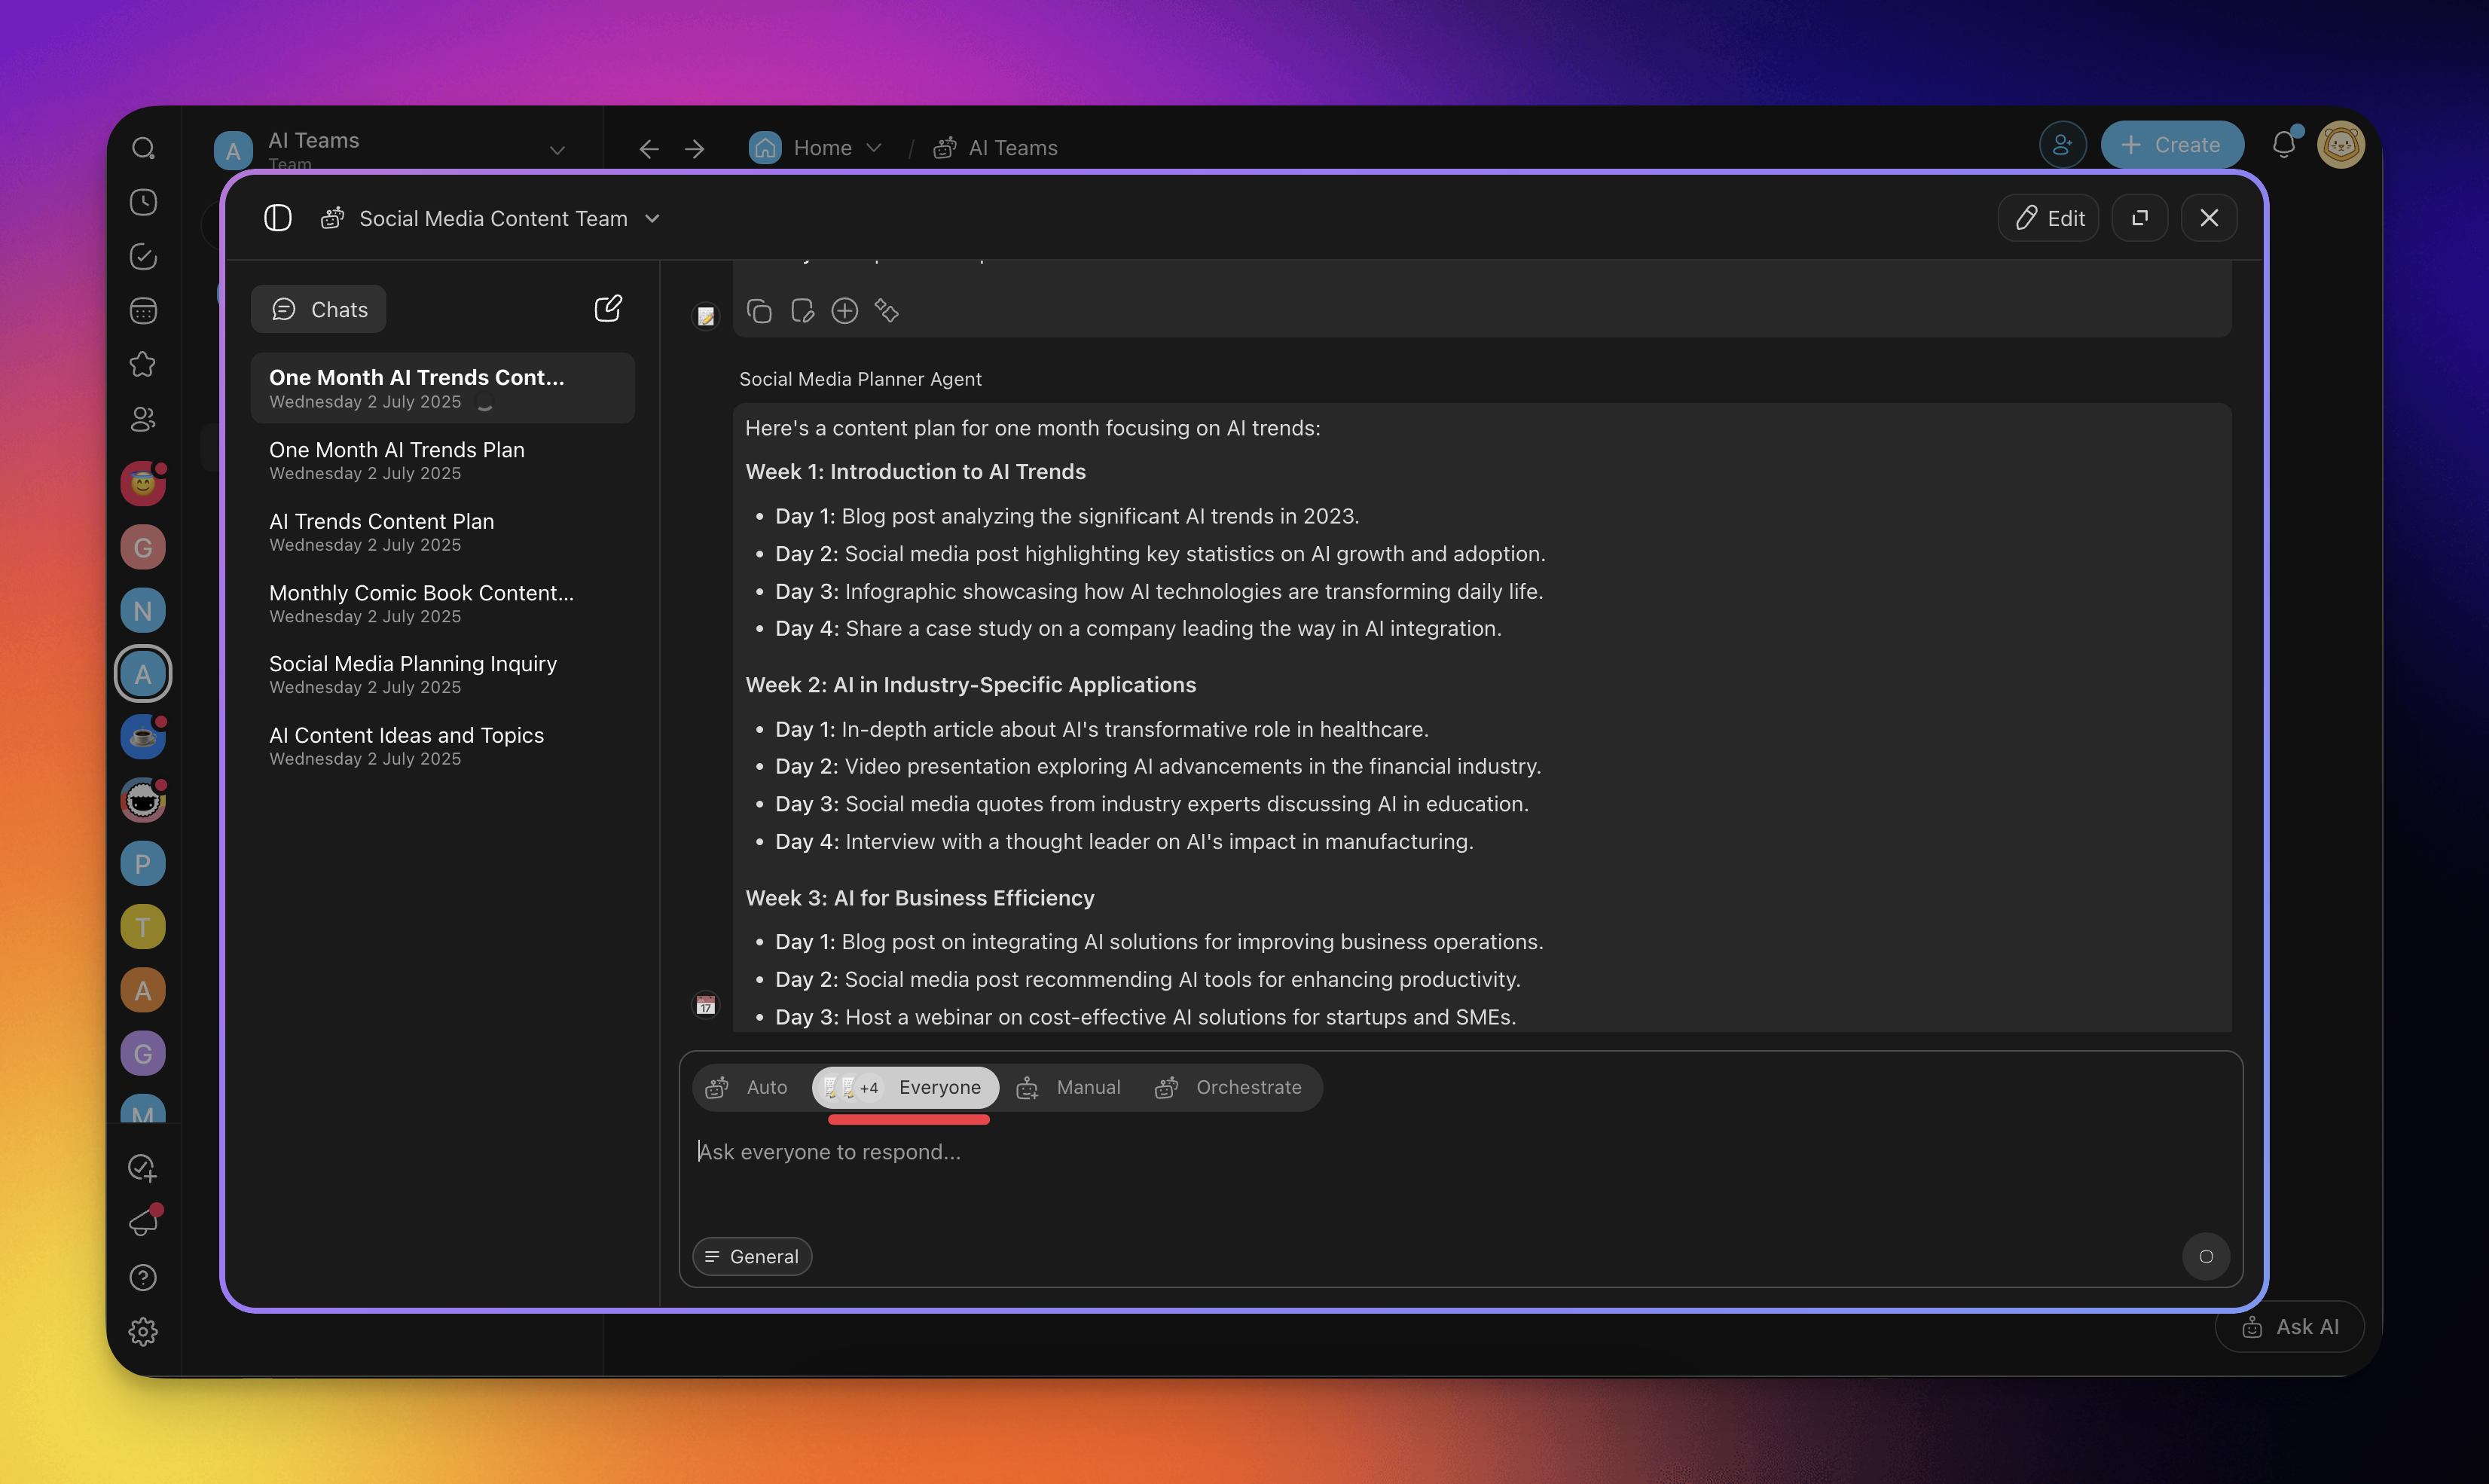
Task: Copy the agent message via copy icon
Action: point(759,311)
